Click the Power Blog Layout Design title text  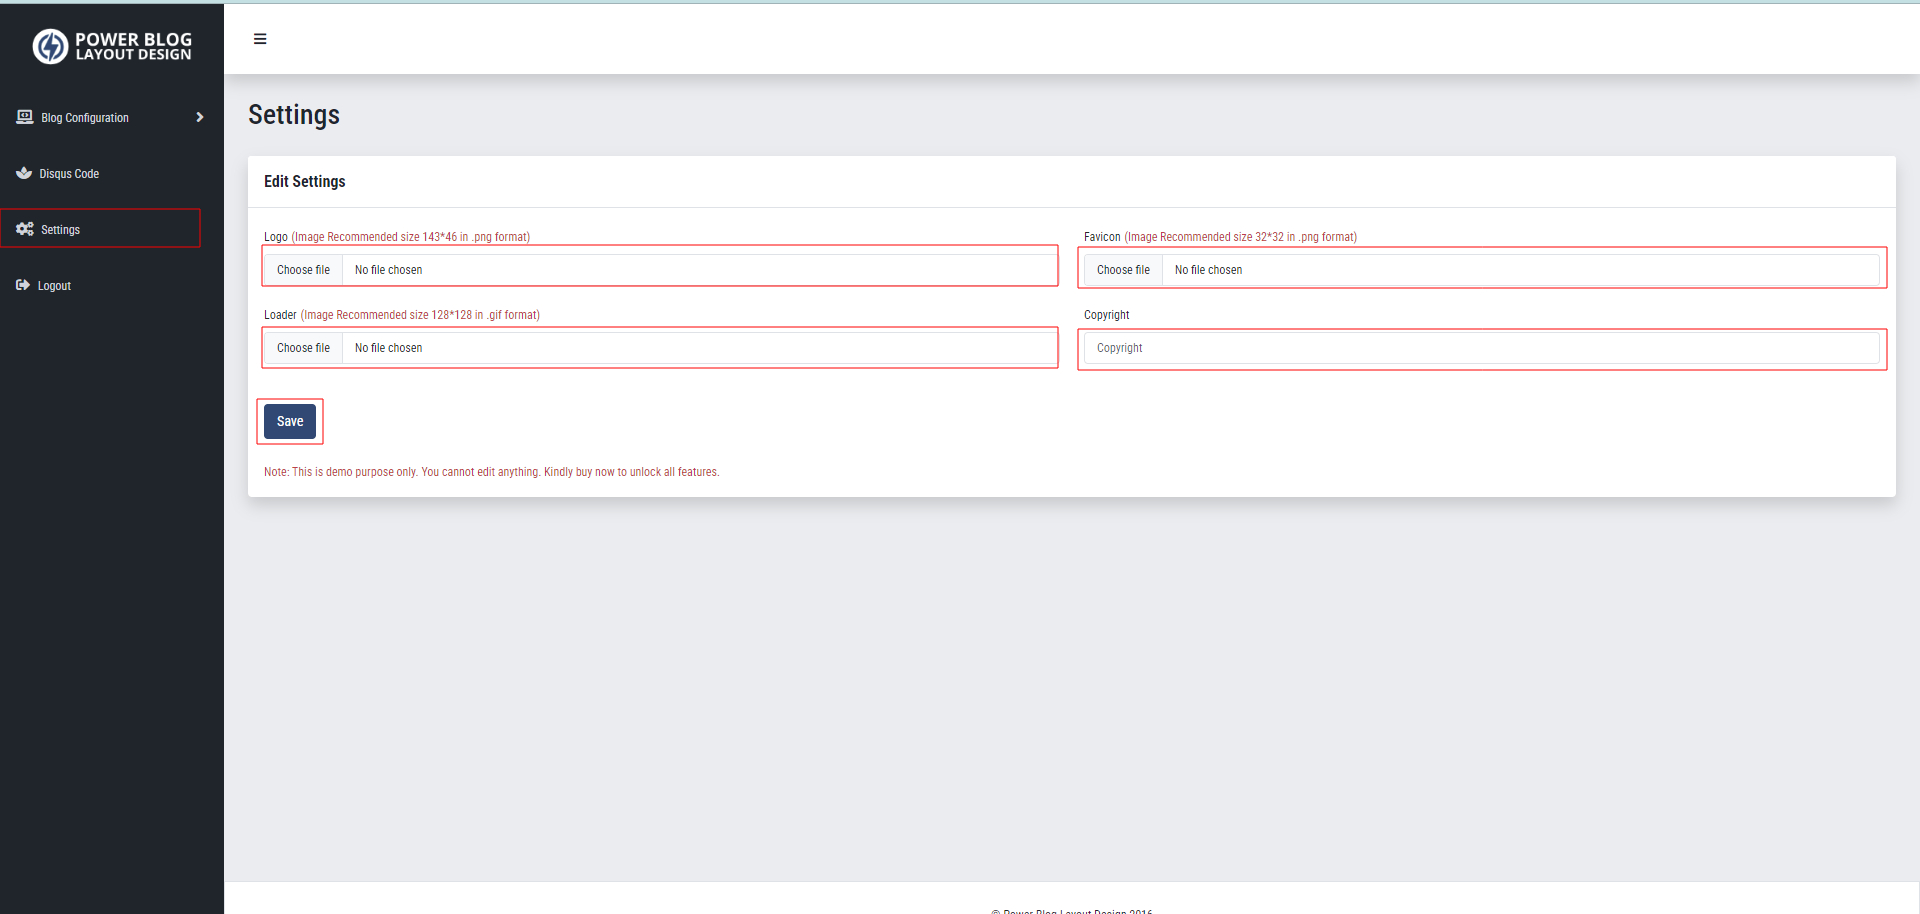click(x=133, y=46)
